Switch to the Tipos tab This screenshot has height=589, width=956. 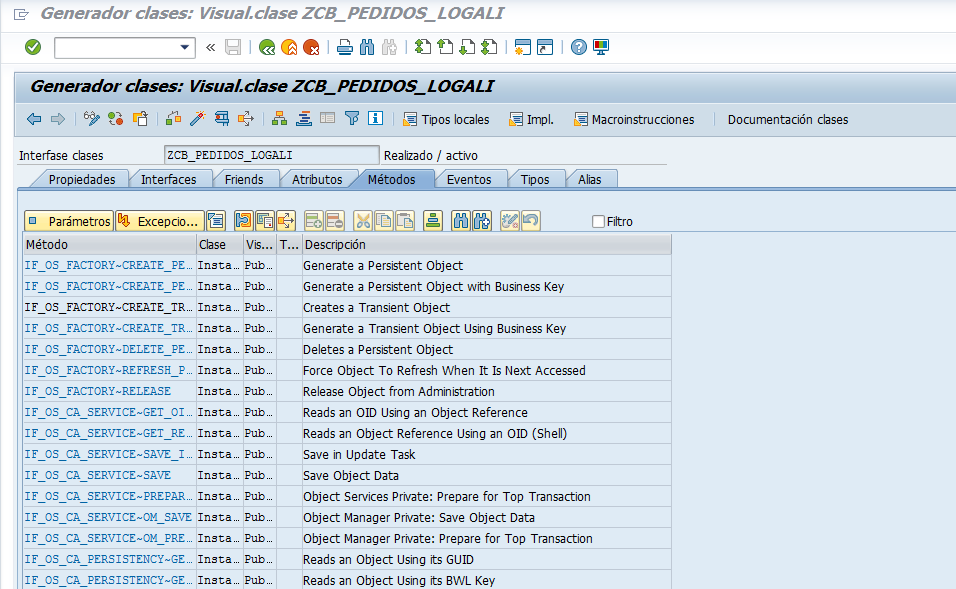(x=535, y=179)
